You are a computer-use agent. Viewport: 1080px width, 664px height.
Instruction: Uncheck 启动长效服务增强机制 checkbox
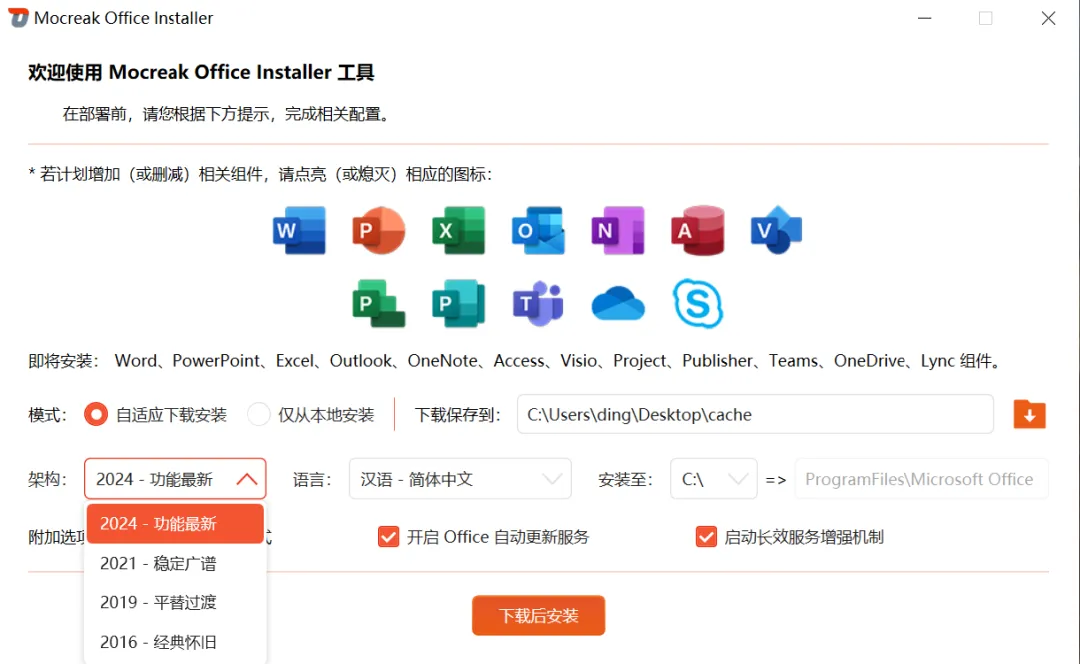coord(706,537)
